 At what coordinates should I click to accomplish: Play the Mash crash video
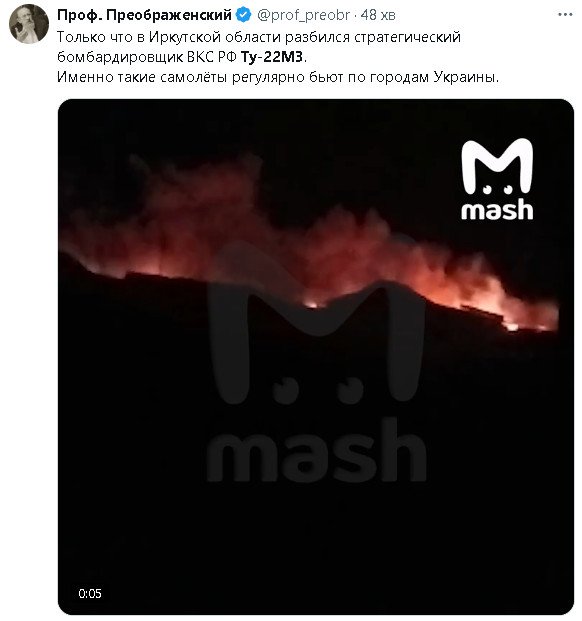[316, 357]
